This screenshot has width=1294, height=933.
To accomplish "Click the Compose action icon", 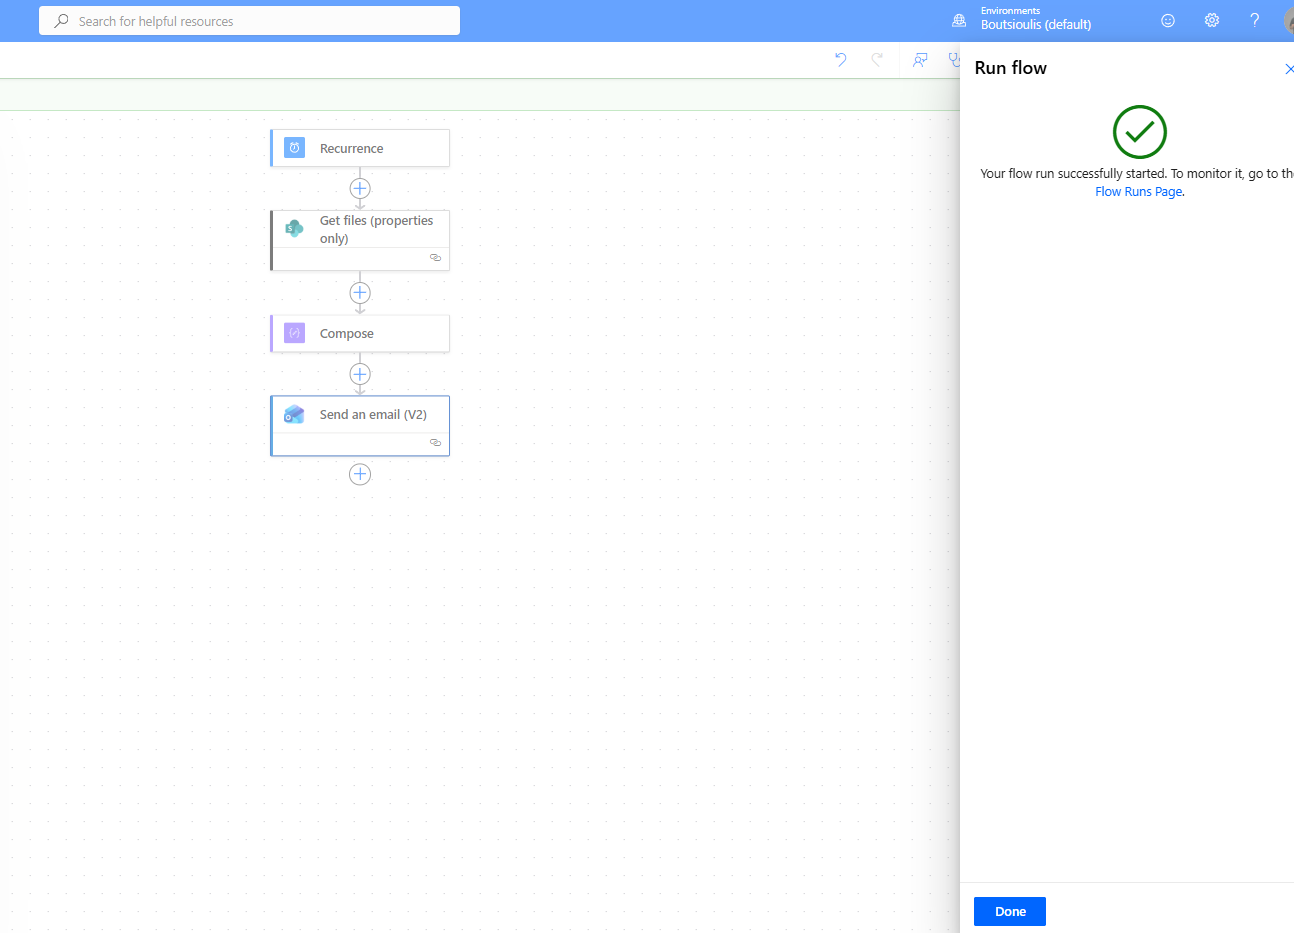I will 294,333.
